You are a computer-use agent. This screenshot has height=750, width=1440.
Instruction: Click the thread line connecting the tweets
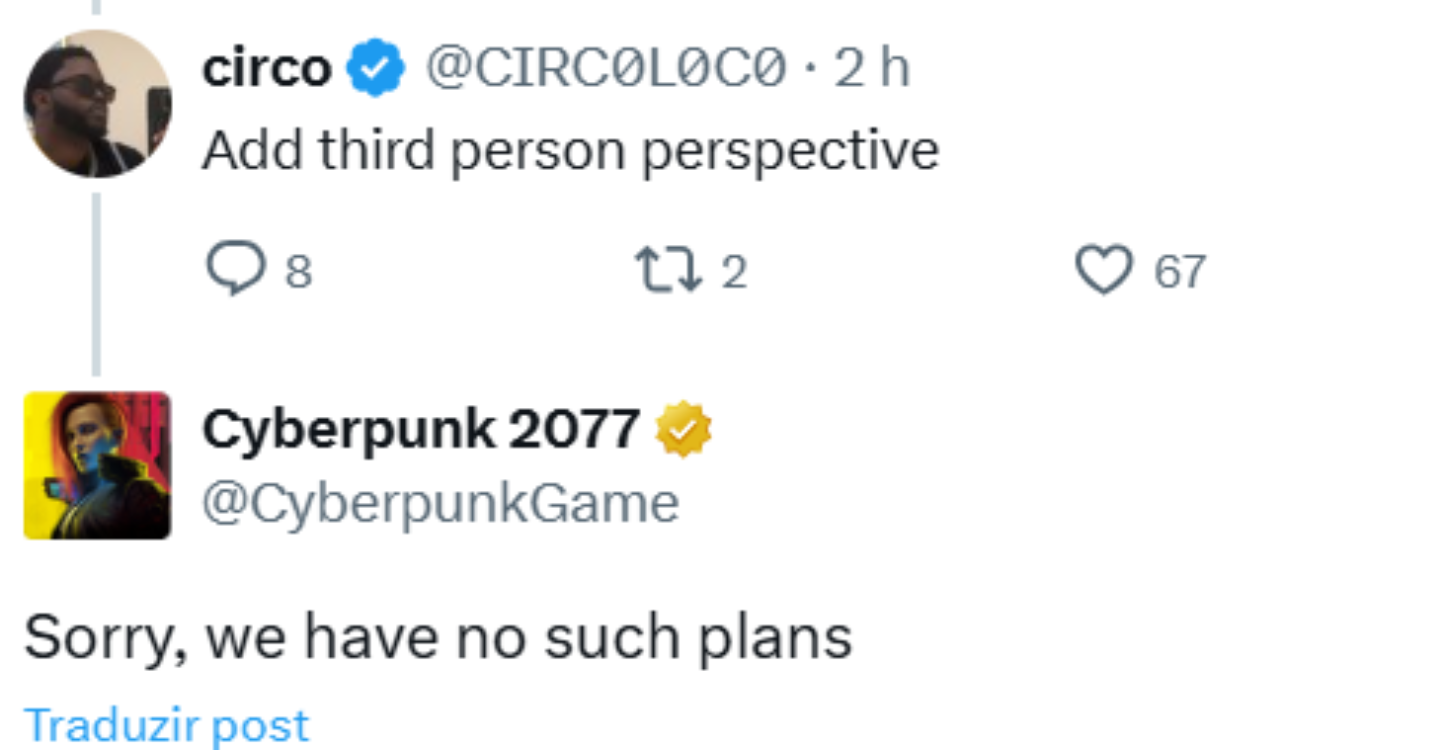(96, 284)
